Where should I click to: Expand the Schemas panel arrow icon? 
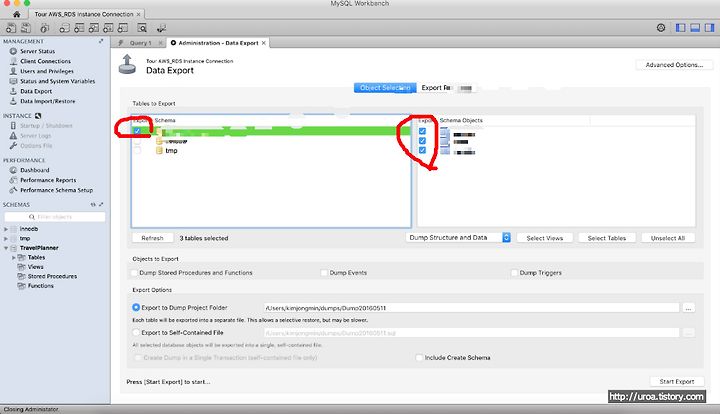[x=101, y=205]
